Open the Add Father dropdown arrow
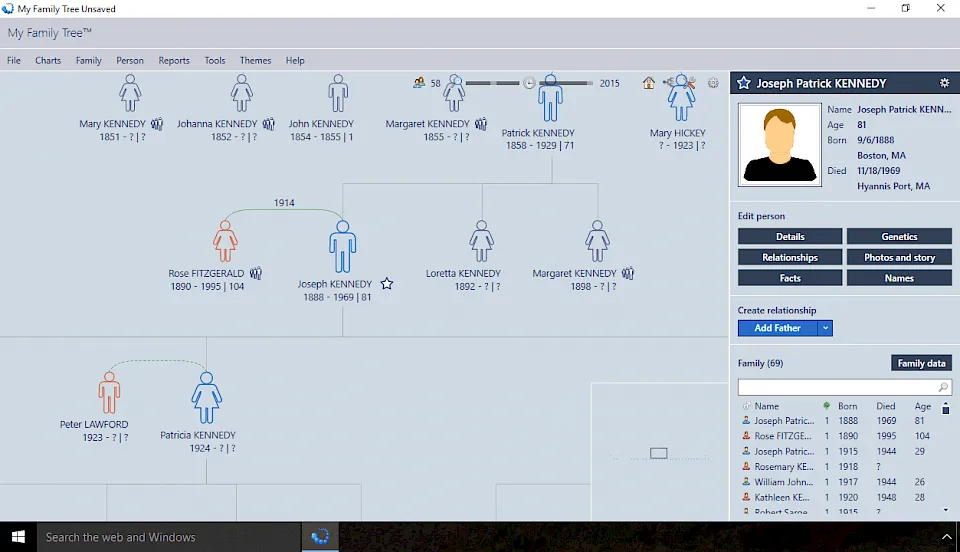 [x=825, y=328]
